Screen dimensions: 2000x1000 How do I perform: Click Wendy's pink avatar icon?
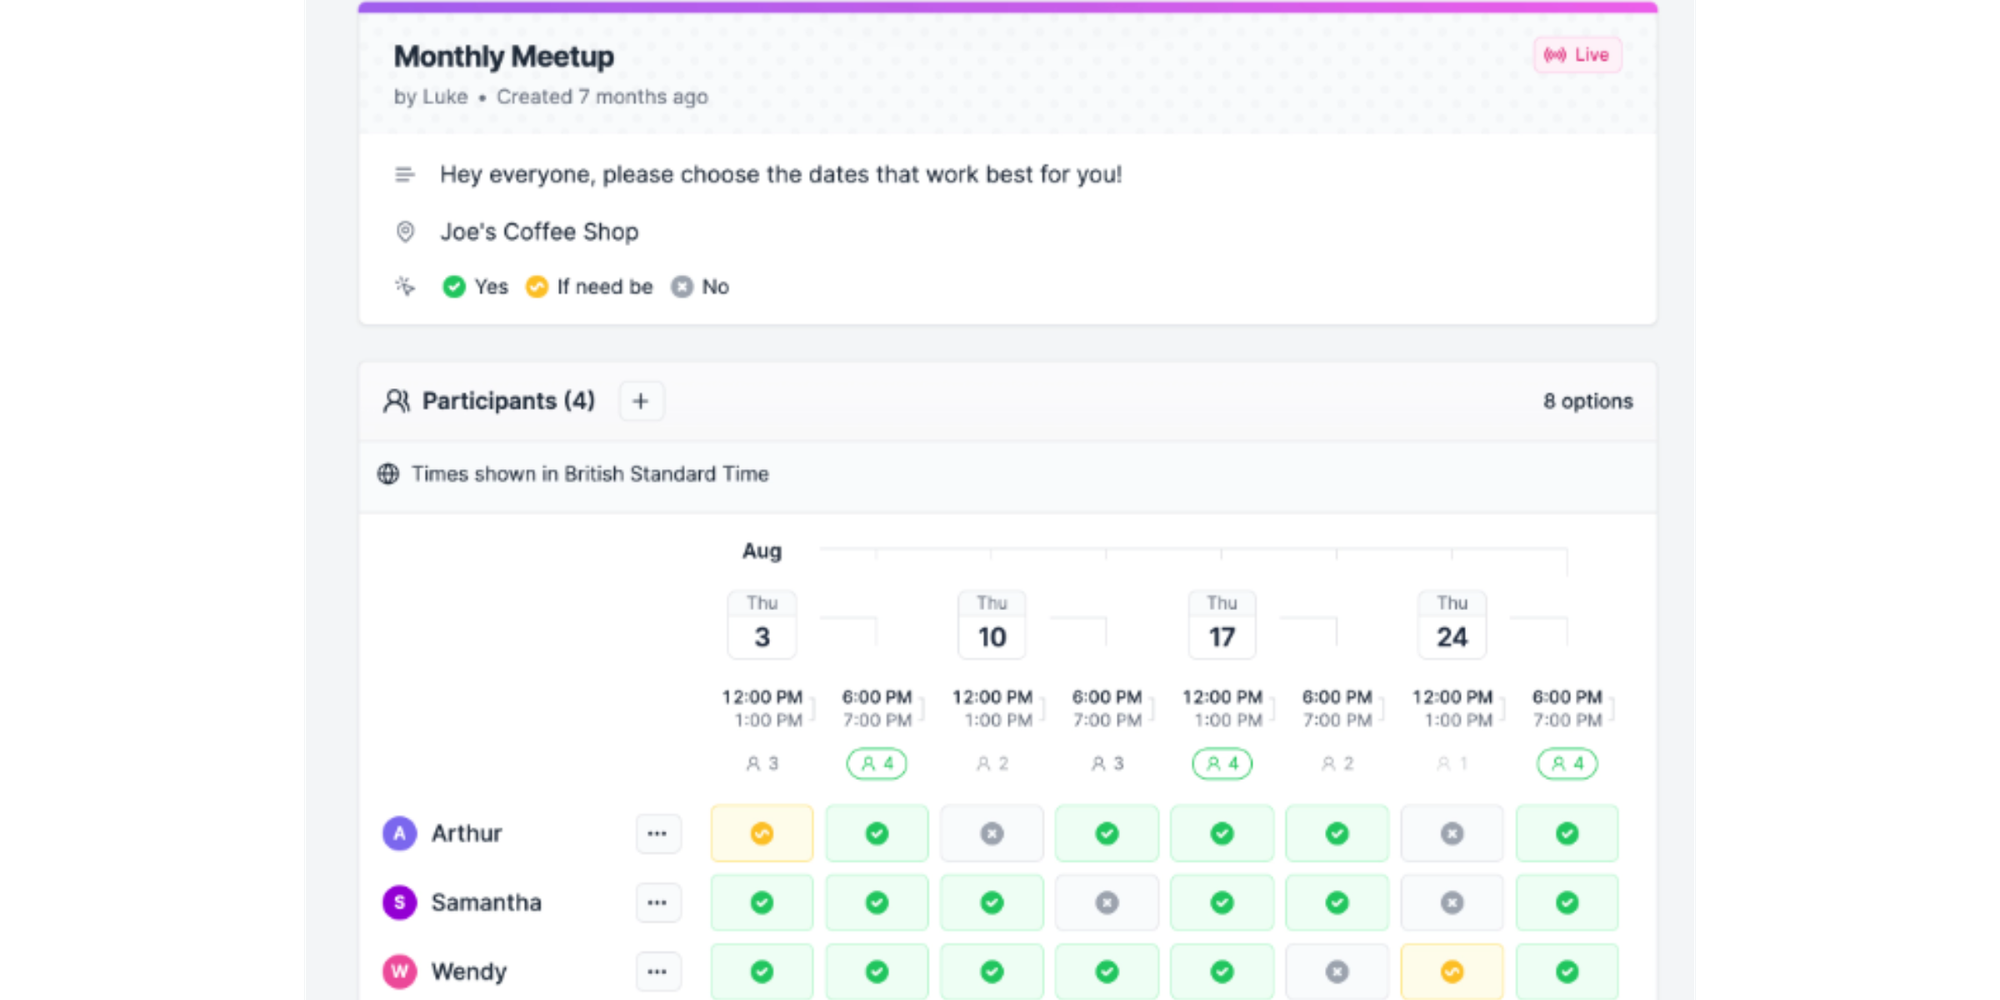[398, 971]
